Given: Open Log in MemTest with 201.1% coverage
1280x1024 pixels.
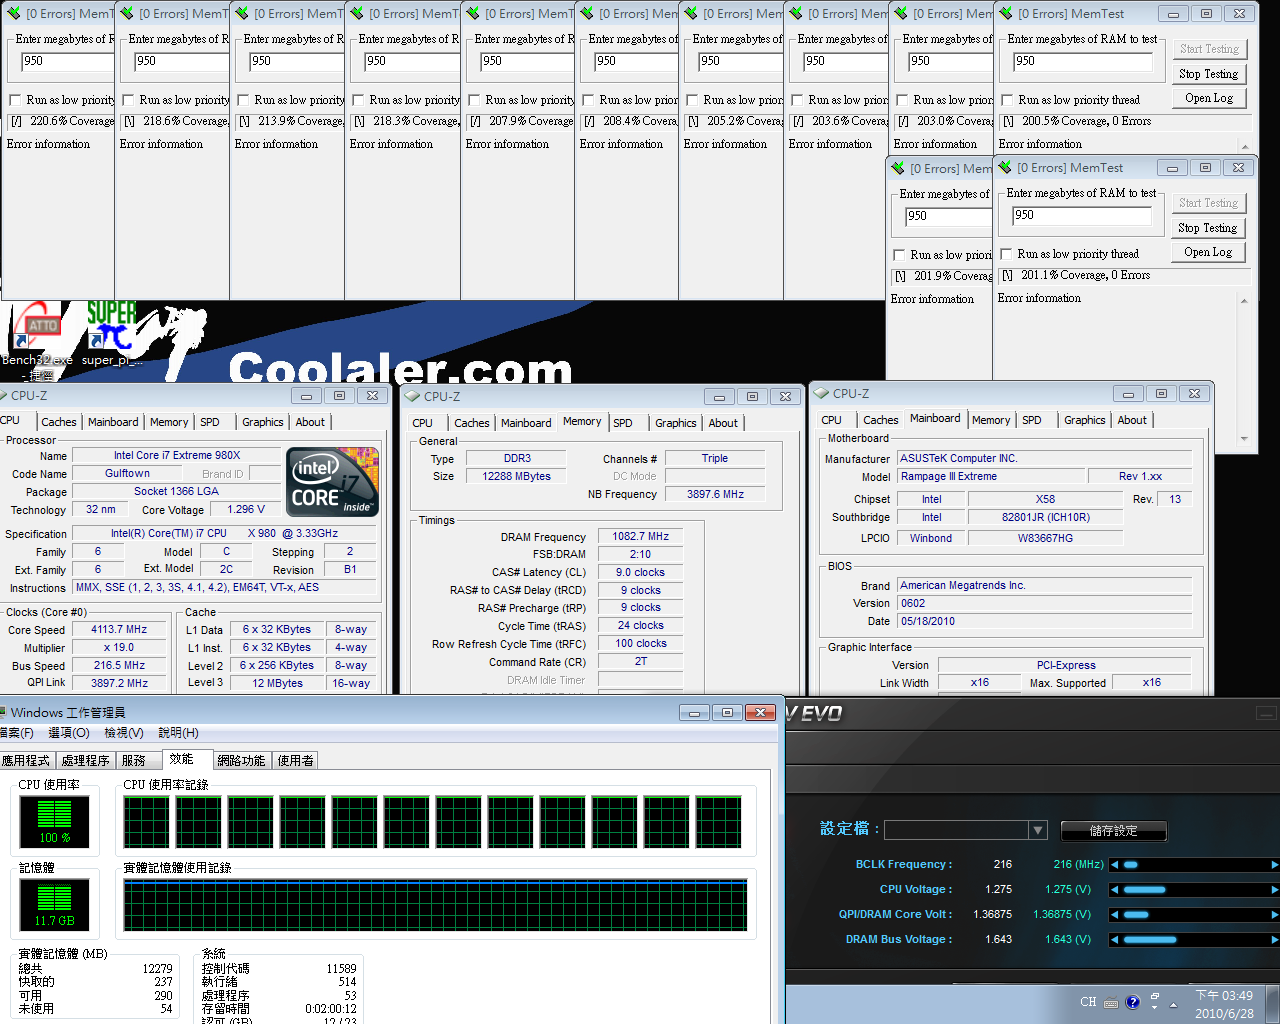Looking at the screenshot, I should pyautogui.click(x=1207, y=252).
